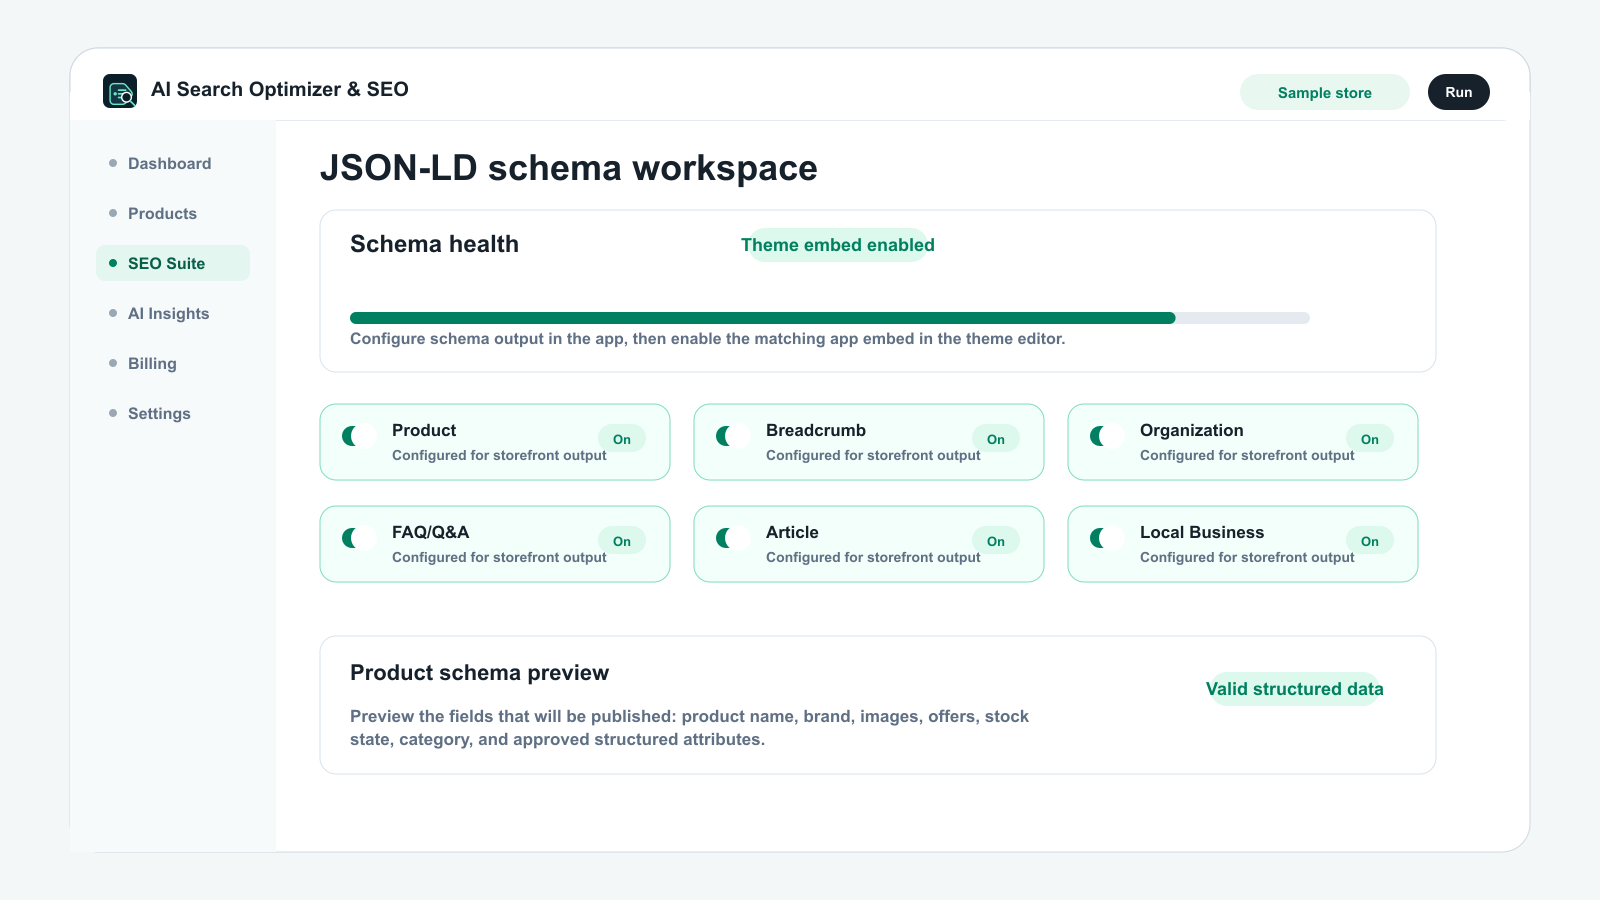Open Settings in the sidebar

pyautogui.click(x=172, y=413)
